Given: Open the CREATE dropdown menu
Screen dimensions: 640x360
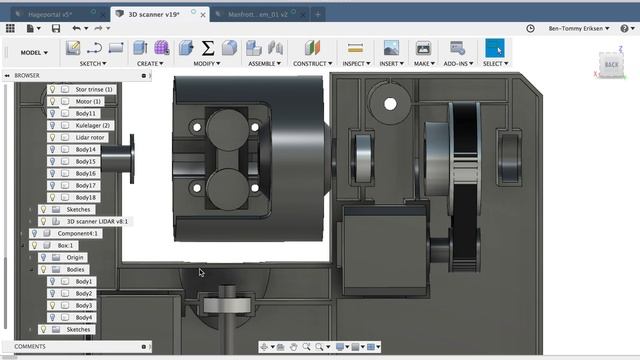Looking at the screenshot, I should point(150,64).
